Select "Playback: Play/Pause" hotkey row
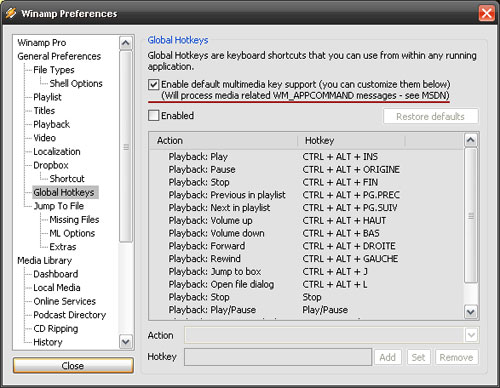Image resolution: width=500 pixels, height=388 pixels. [307, 310]
